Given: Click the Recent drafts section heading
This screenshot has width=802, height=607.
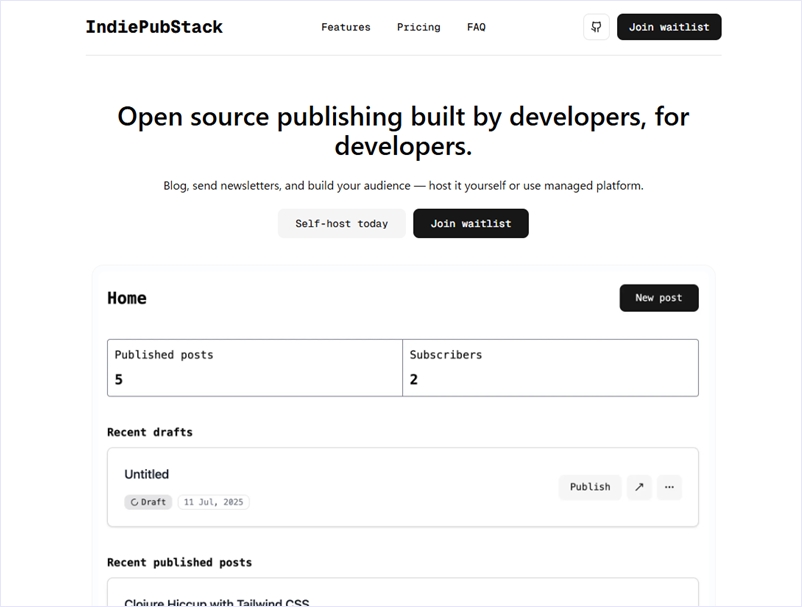Looking at the screenshot, I should [x=149, y=432].
